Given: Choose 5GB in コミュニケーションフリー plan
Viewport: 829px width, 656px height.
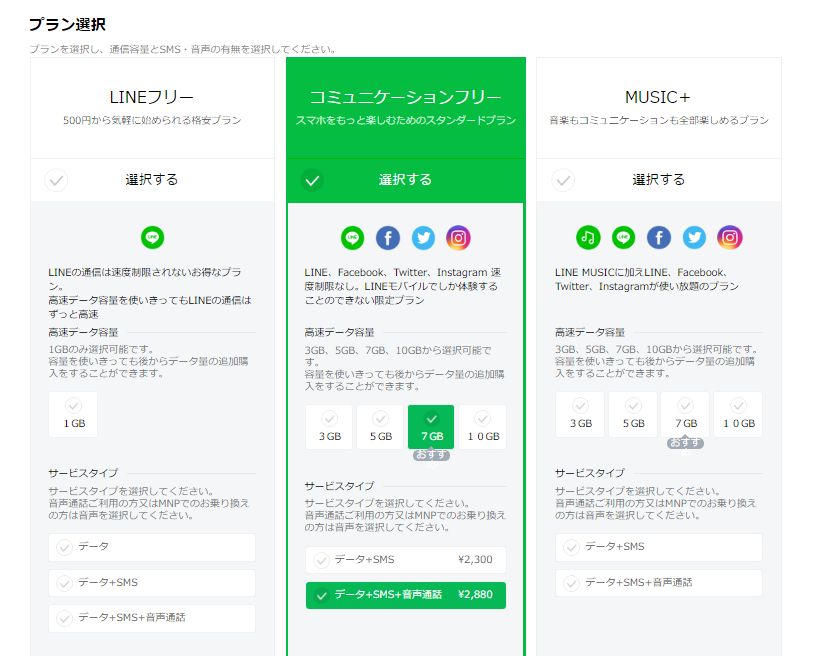Looking at the screenshot, I should (x=380, y=427).
